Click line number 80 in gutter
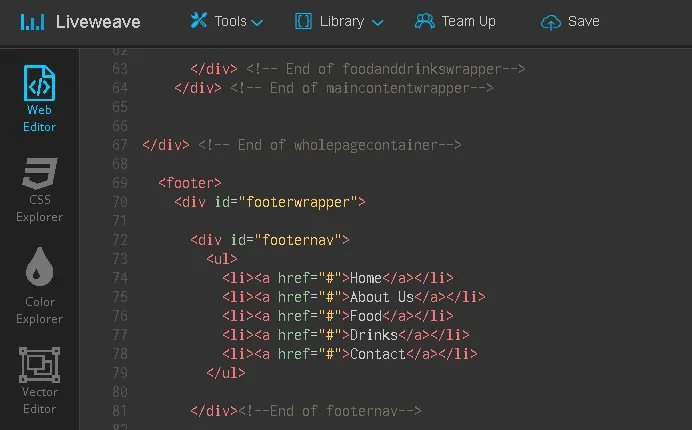Screen dimensions: 692x430 [120, 392]
